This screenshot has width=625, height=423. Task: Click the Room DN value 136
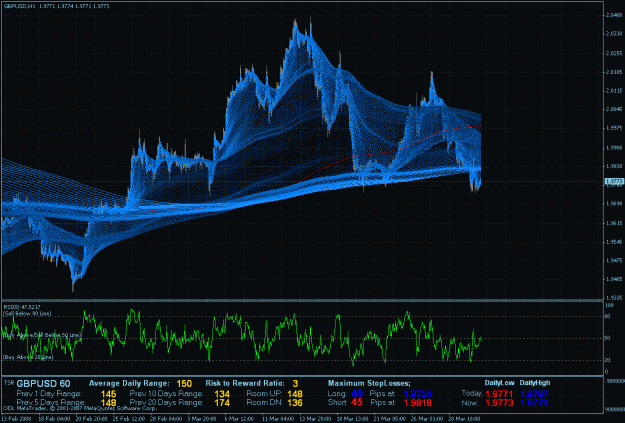coord(295,403)
